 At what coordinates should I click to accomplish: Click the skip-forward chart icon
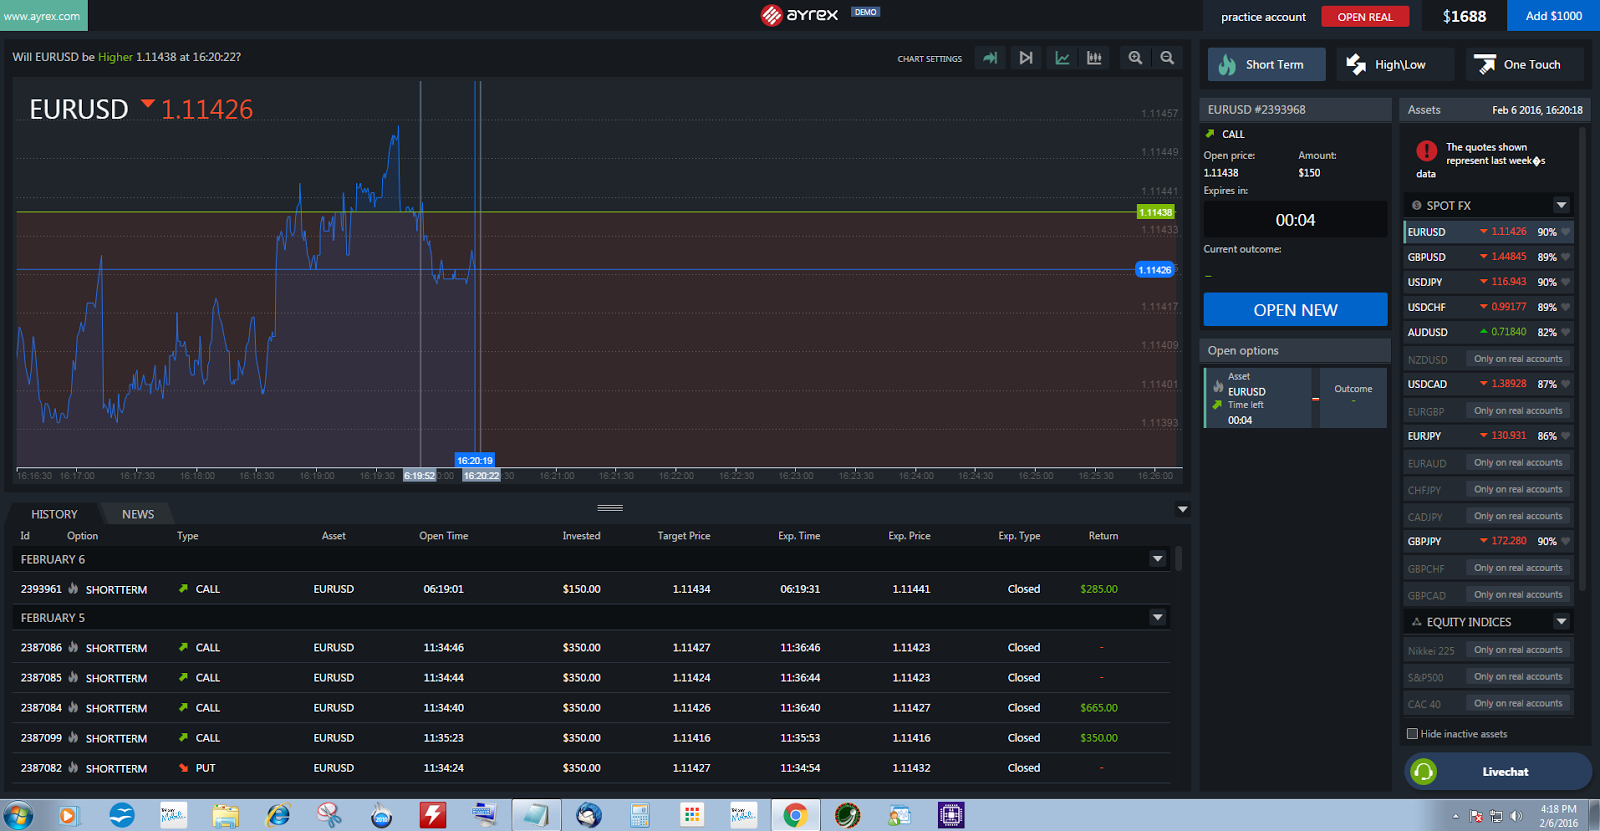tap(1026, 58)
